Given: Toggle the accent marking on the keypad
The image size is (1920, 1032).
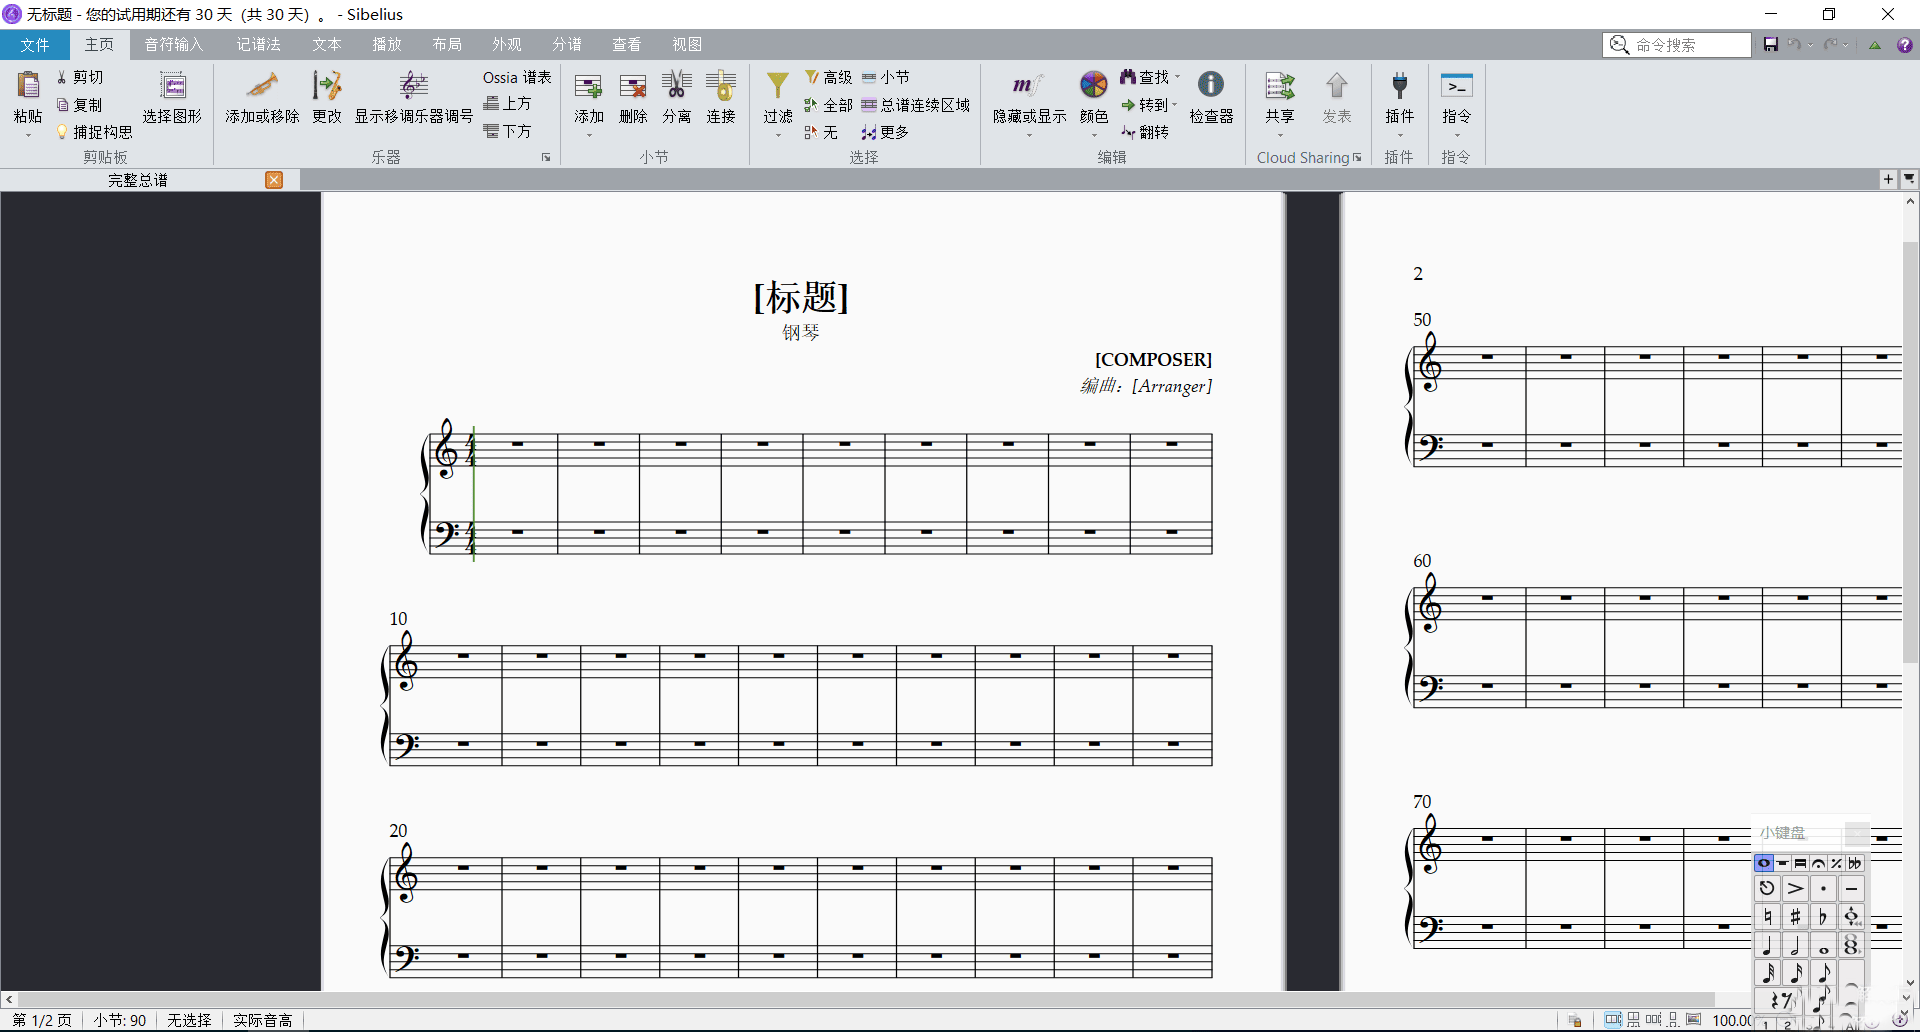Looking at the screenshot, I should click(x=1795, y=888).
